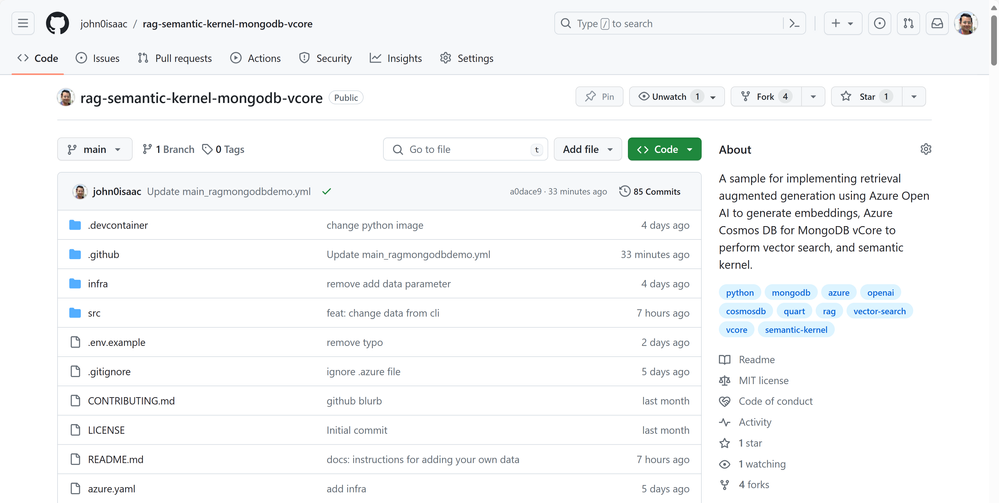
Task: Switch to the Settings tab
Action: (x=466, y=58)
